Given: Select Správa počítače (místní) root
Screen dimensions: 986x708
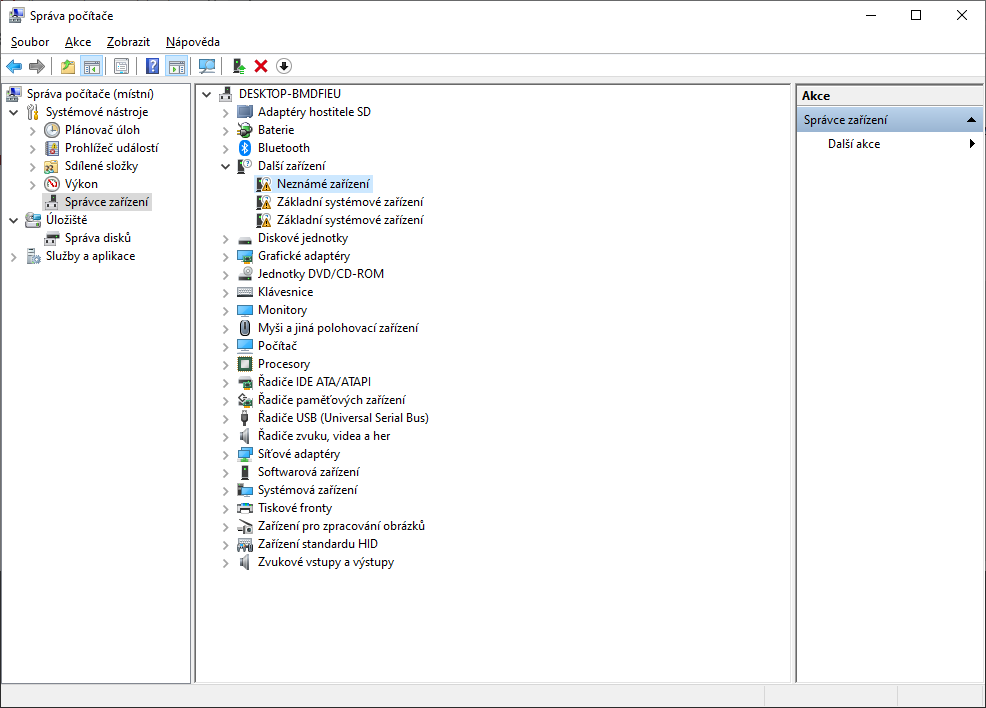Looking at the screenshot, I should pos(90,94).
